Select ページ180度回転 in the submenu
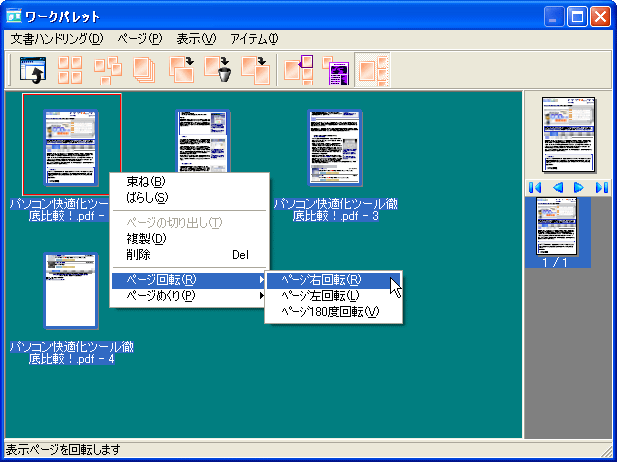The height and width of the screenshot is (462, 617). click(330, 312)
